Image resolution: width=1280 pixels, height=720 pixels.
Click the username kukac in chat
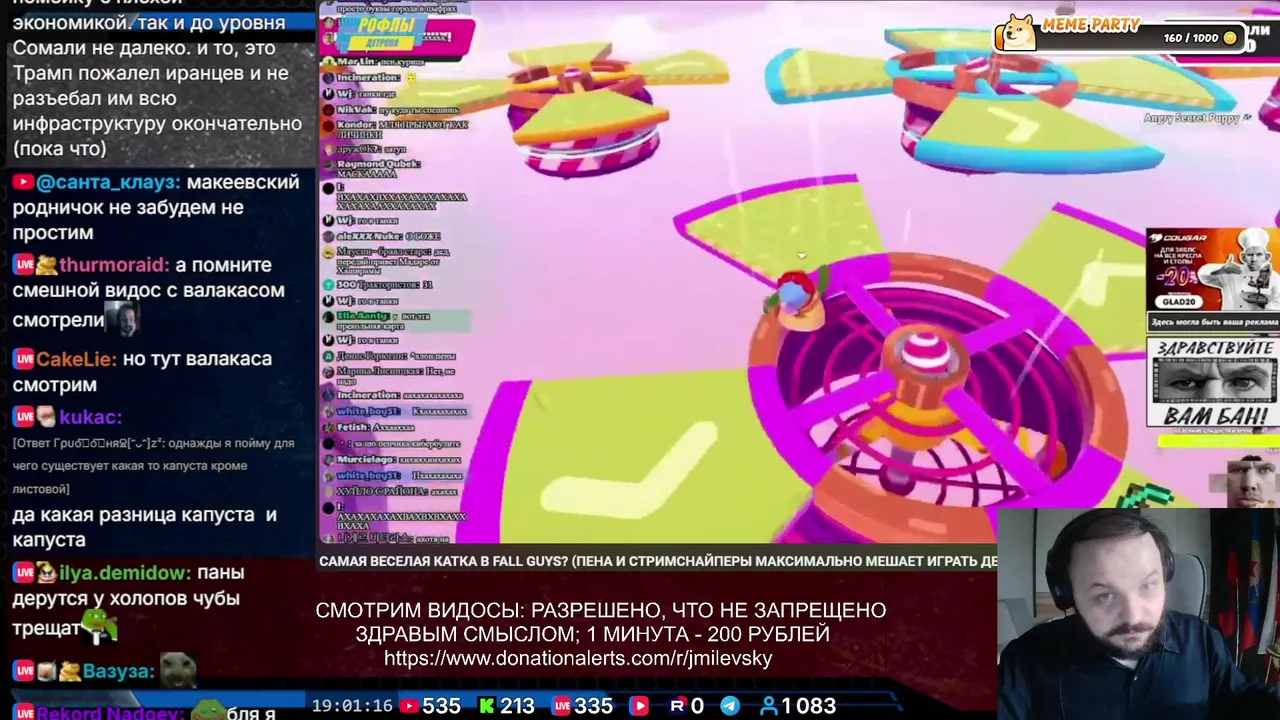tap(90, 417)
